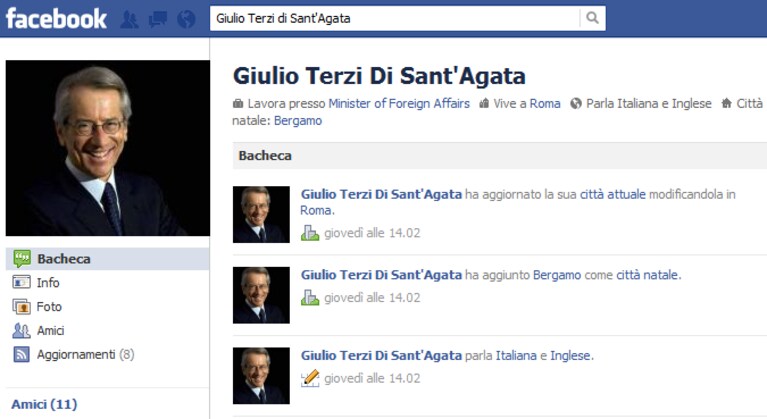Click città natale link in second post
This screenshot has height=419, width=767.
(x=647, y=275)
